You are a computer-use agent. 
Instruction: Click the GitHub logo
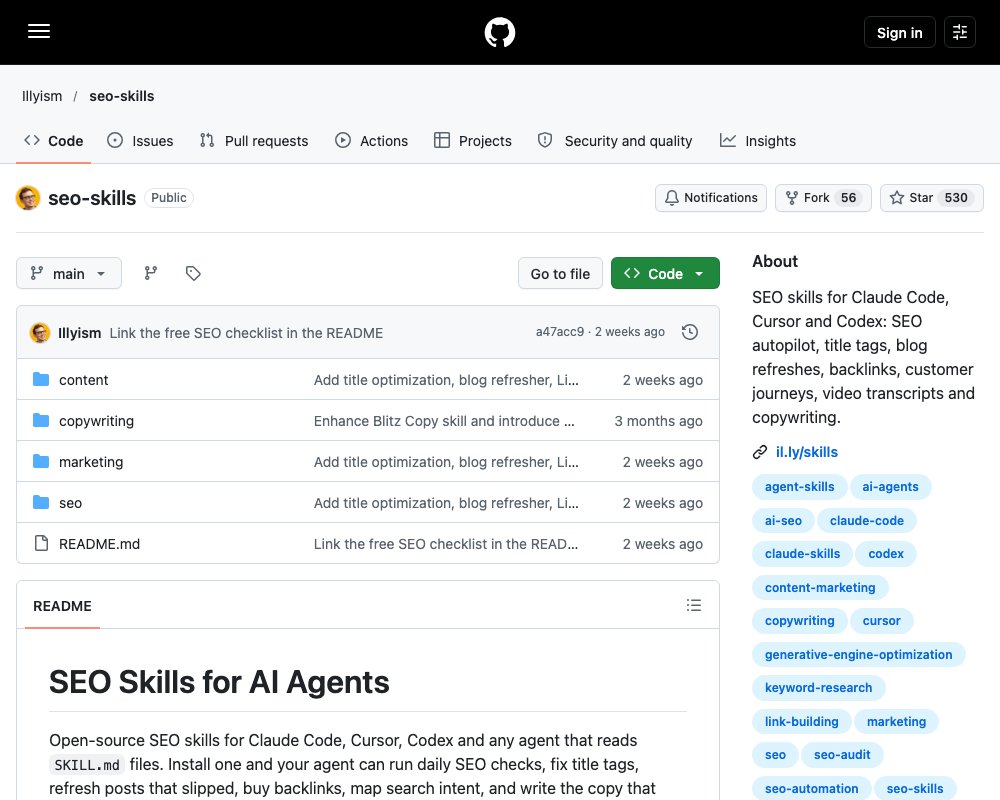click(x=499, y=32)
